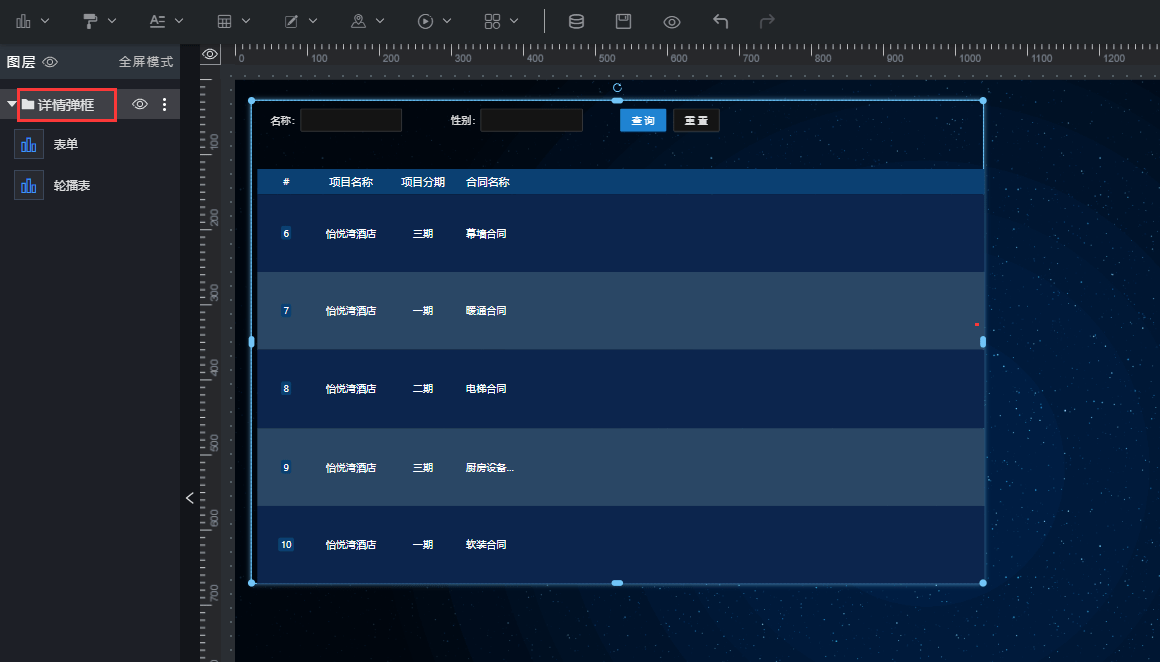Undo the last action

(x=720, y=21)
